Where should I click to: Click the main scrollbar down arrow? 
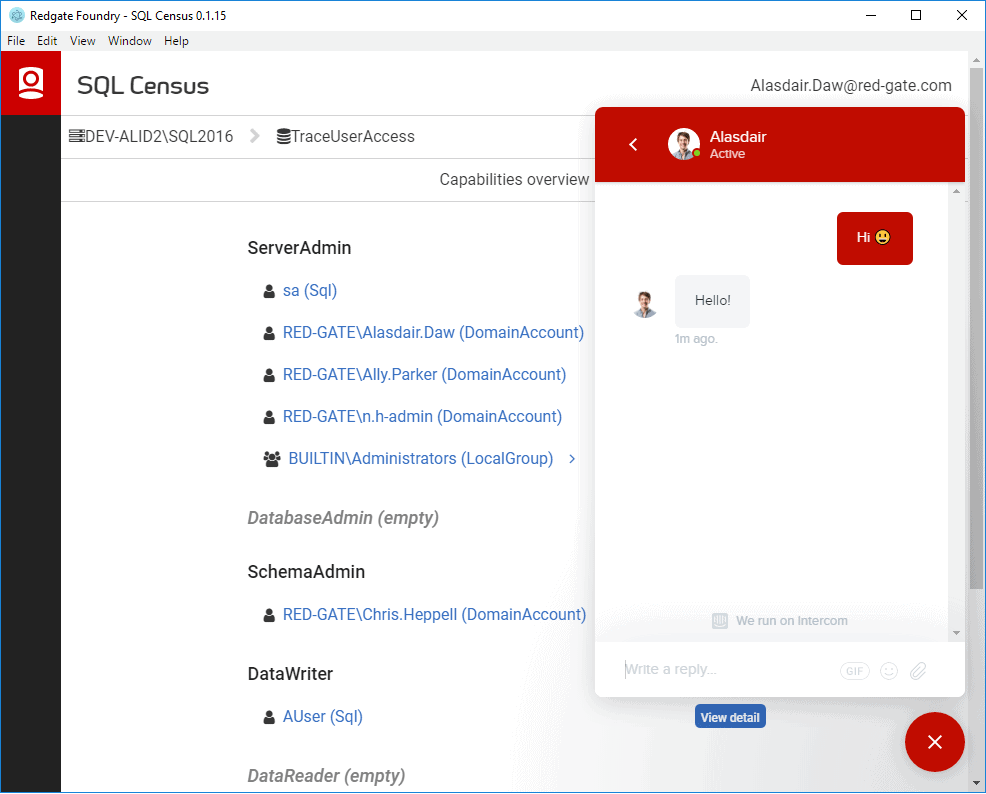tap(976, 783)
